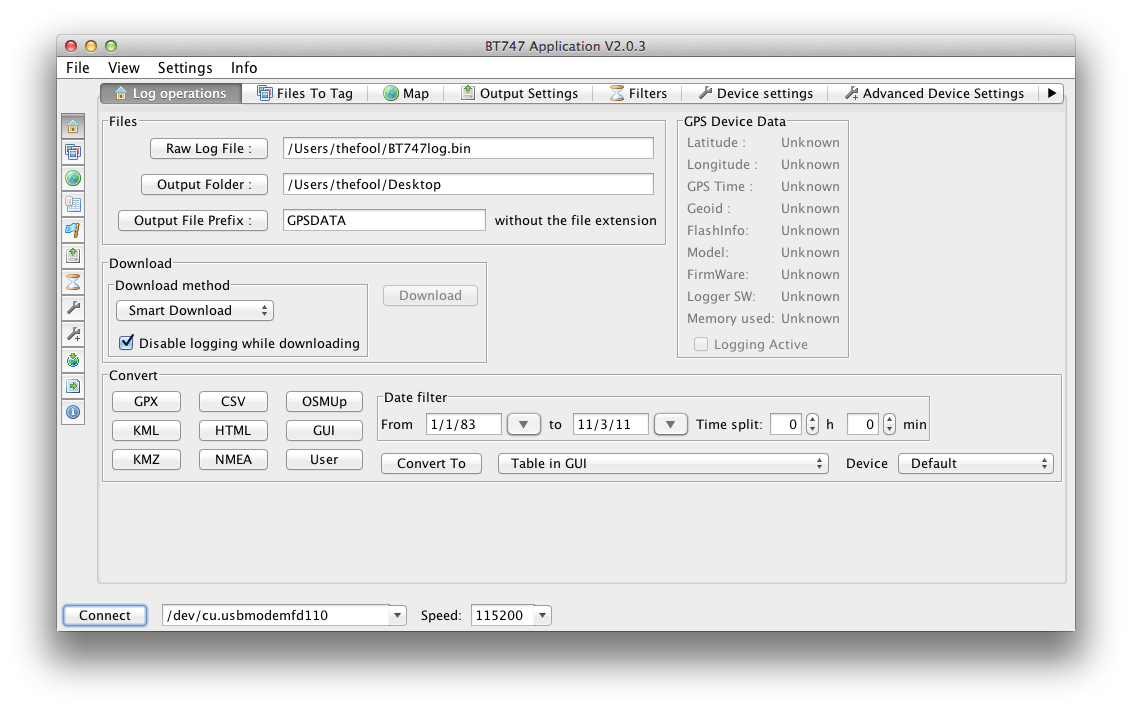1132x710 pixels.
Task: Open the Speed 115200 dropdown
Action: (542, 616)
